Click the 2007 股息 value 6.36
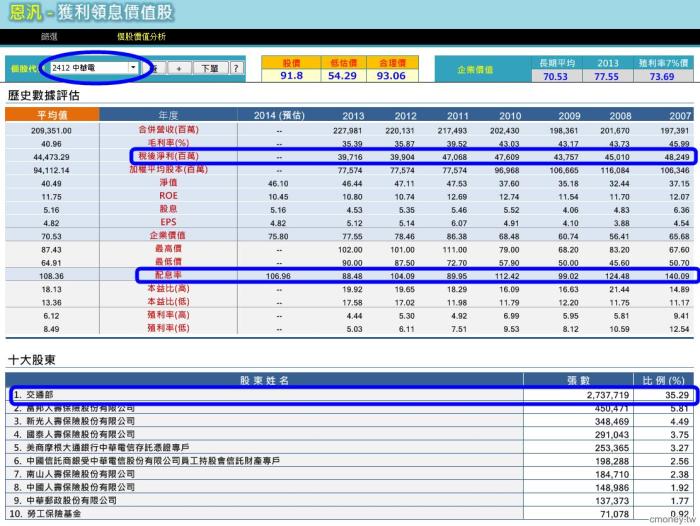 682,210
